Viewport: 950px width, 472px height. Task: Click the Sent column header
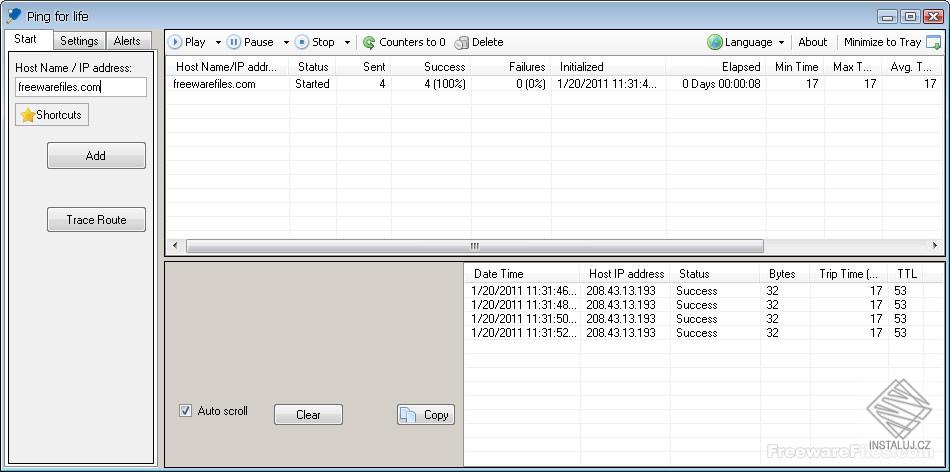[364, 67]
